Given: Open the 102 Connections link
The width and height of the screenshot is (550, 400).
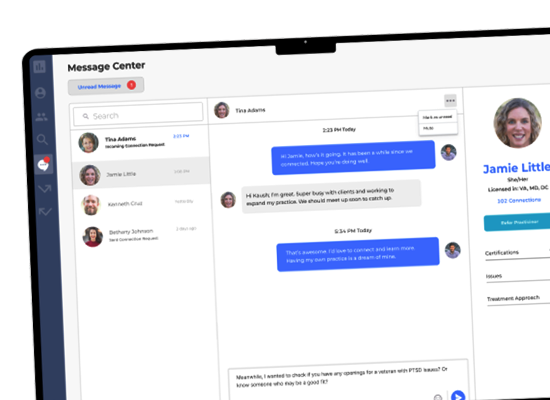Looking at the screenshot, I should [519, 200].
